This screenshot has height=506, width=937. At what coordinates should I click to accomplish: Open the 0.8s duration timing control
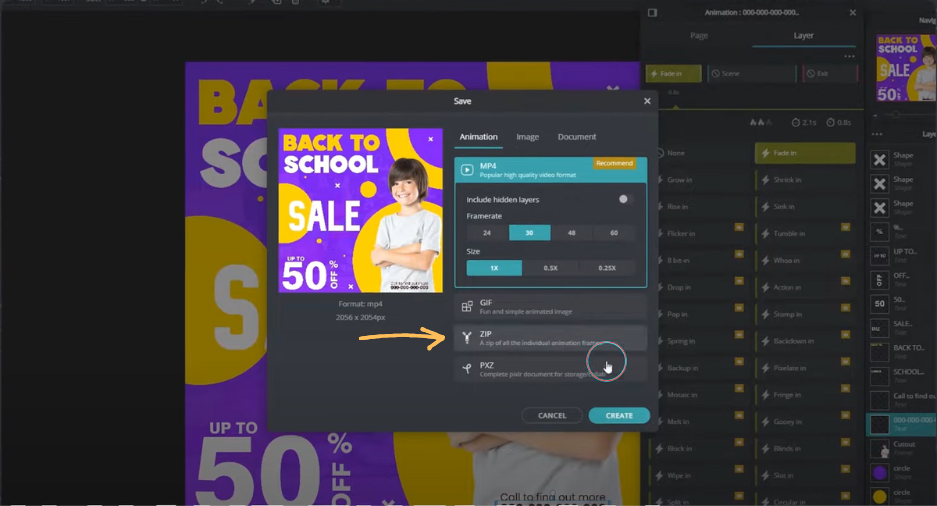click(x=839, y=122)
